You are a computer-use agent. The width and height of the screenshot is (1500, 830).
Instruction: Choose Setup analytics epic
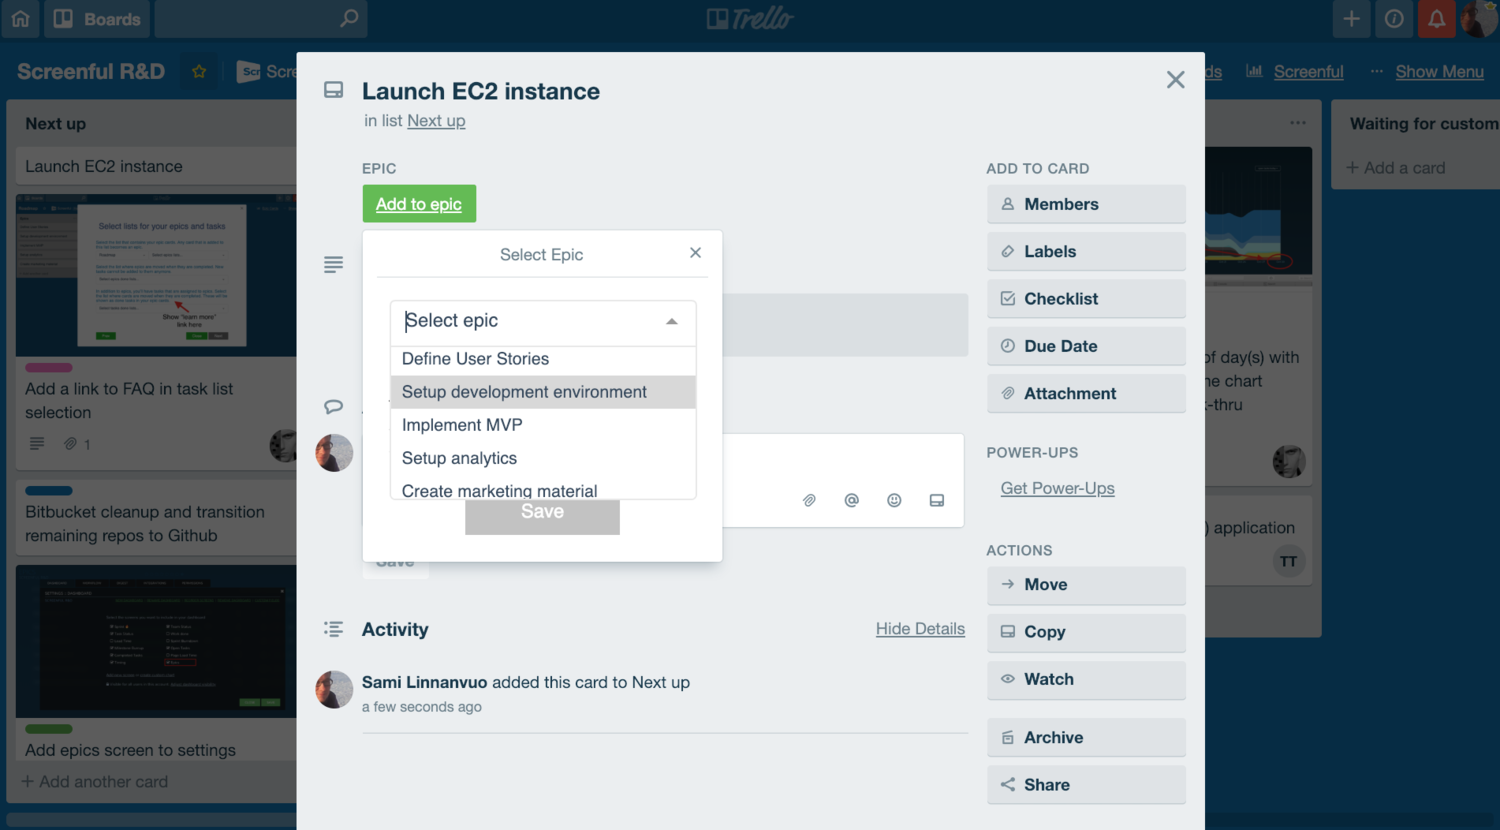coord(543,458)
